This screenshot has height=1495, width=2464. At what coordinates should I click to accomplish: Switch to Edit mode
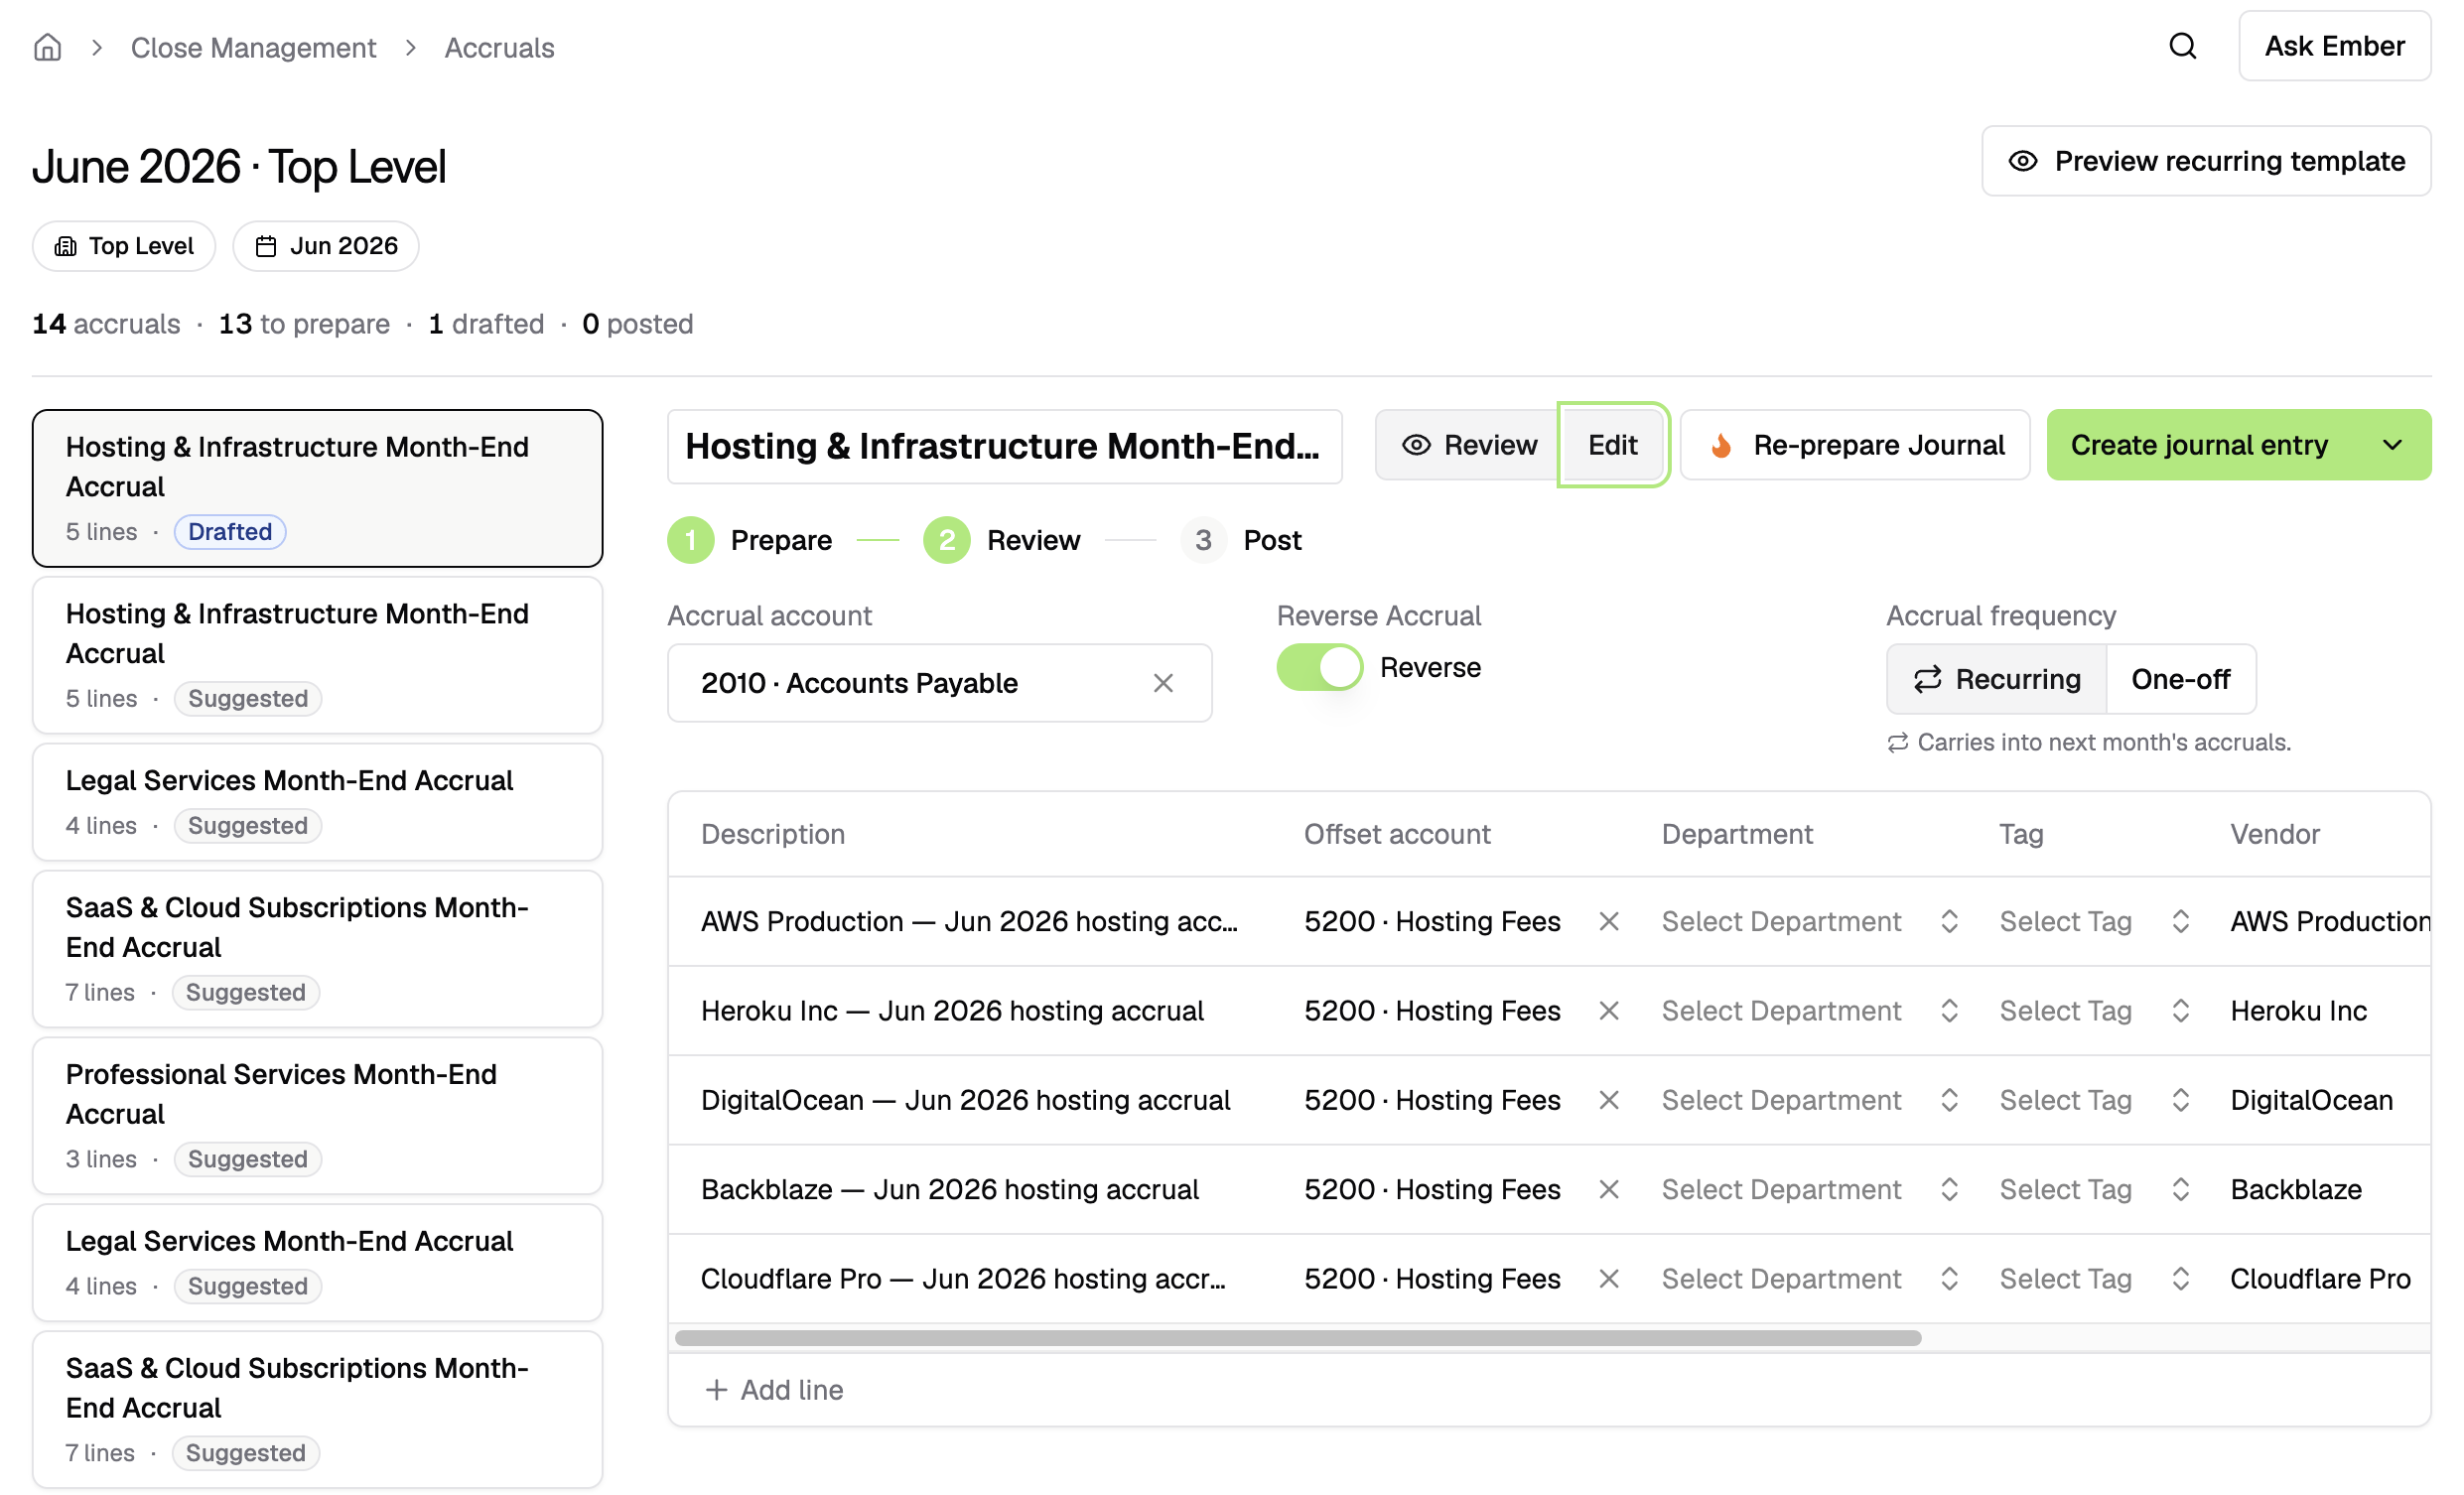(x=1613, y=445)
